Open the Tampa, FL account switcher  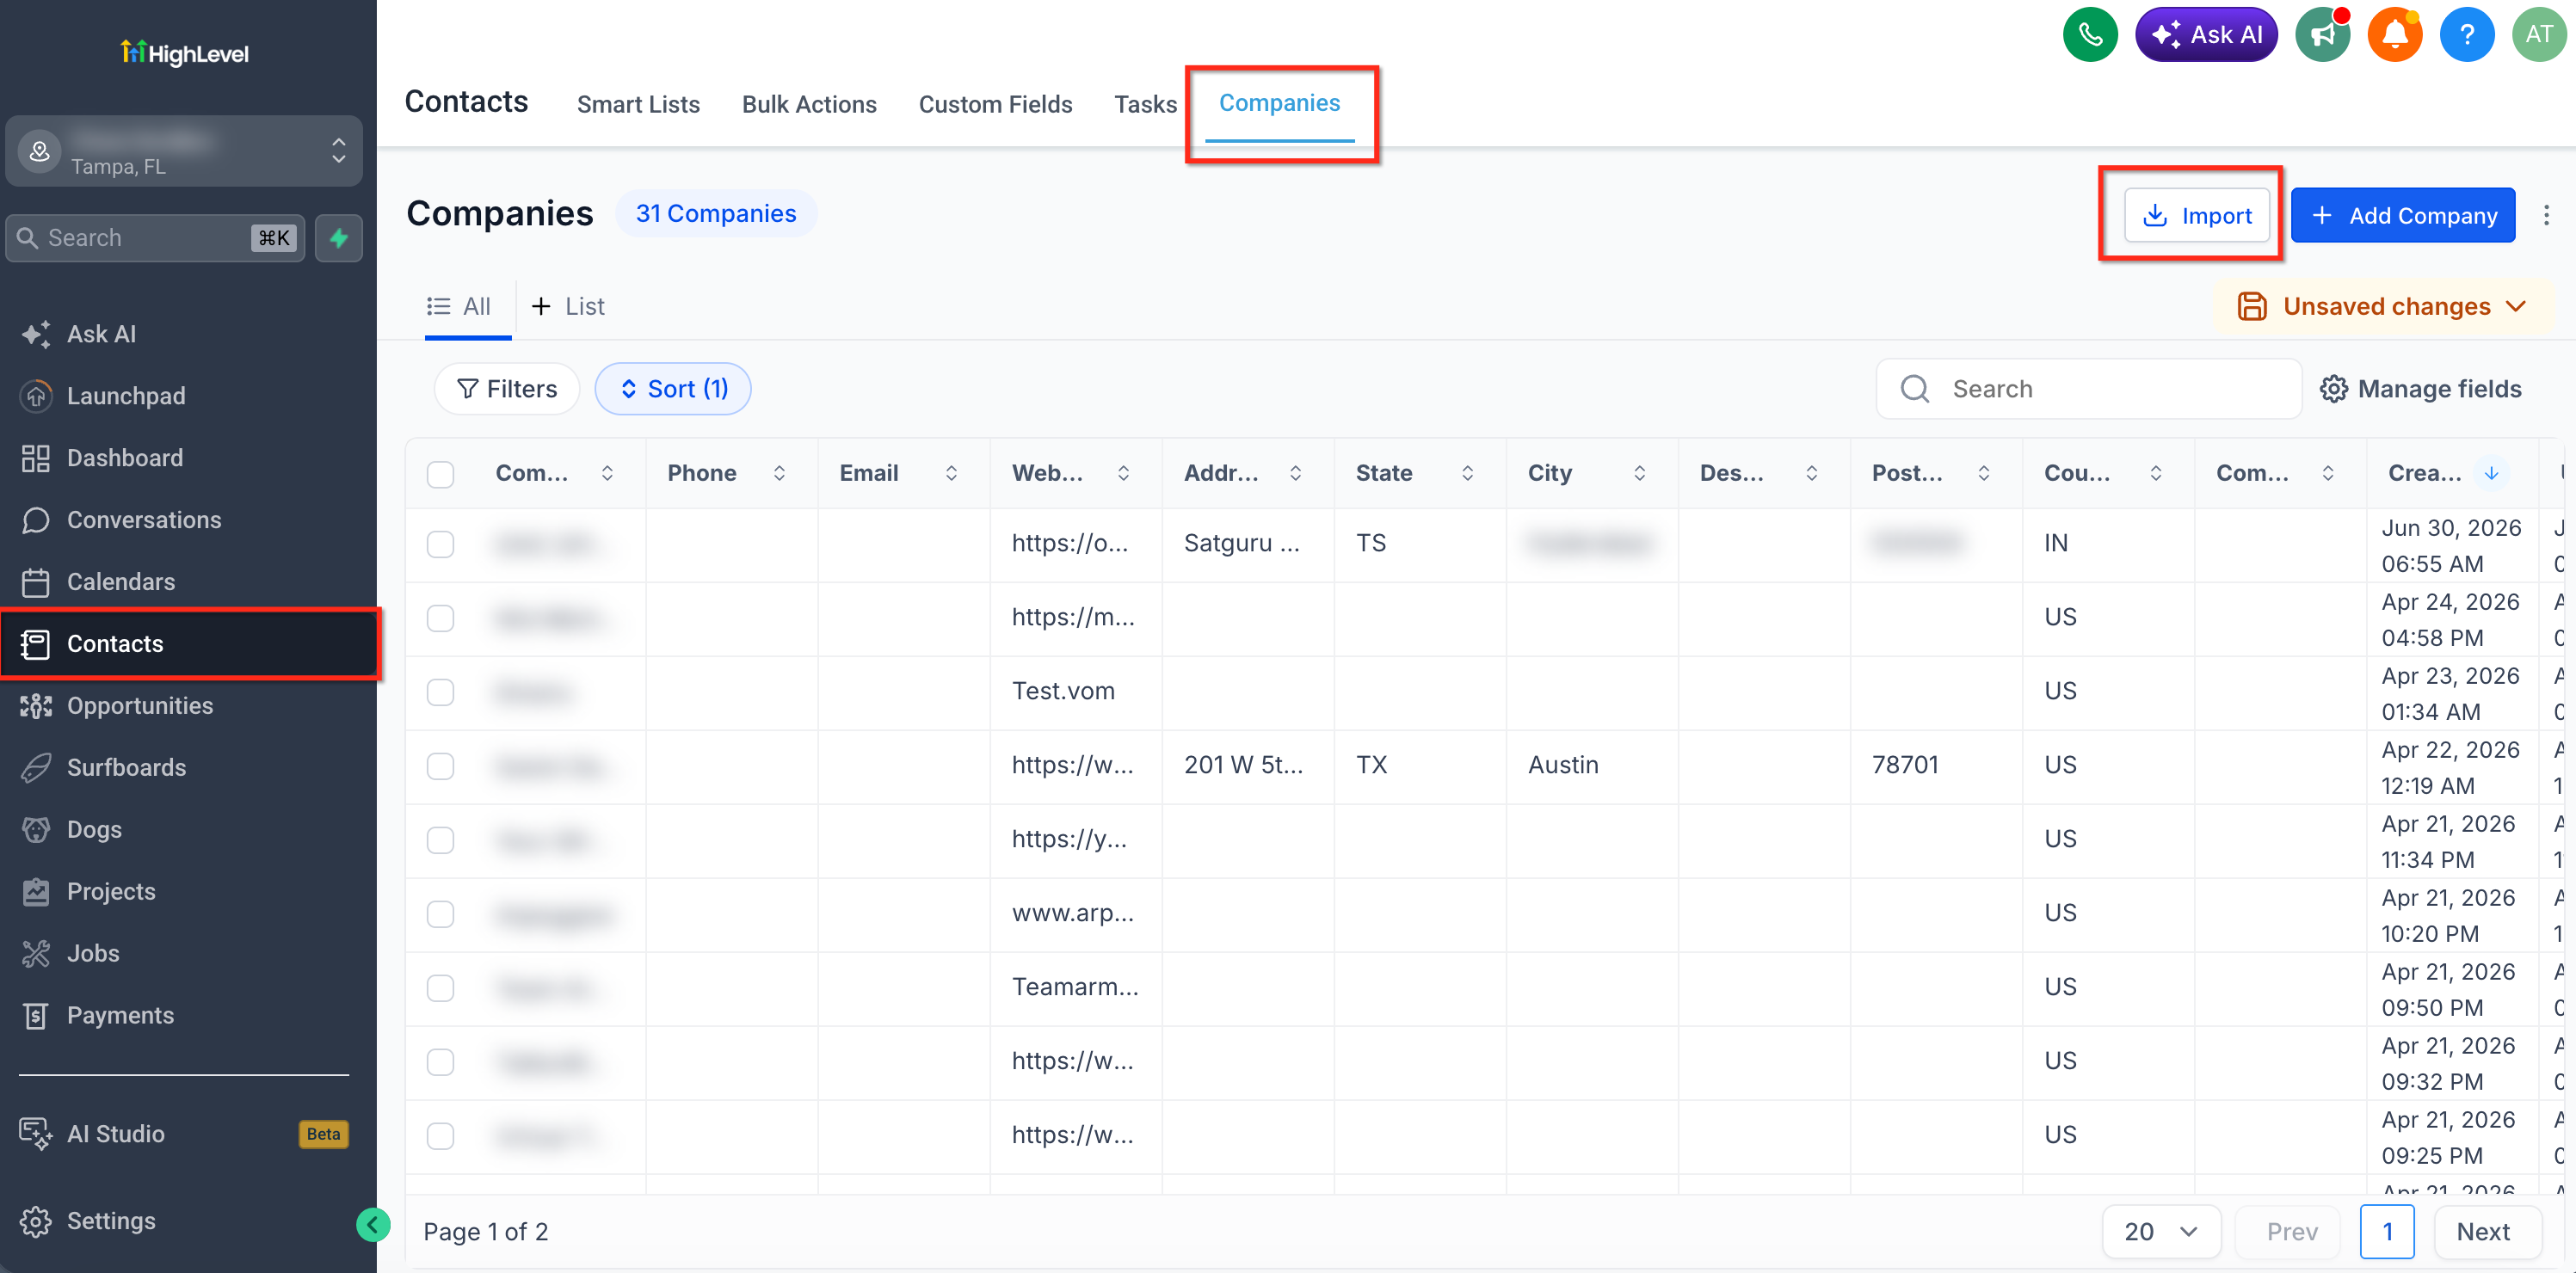point(184,151)
